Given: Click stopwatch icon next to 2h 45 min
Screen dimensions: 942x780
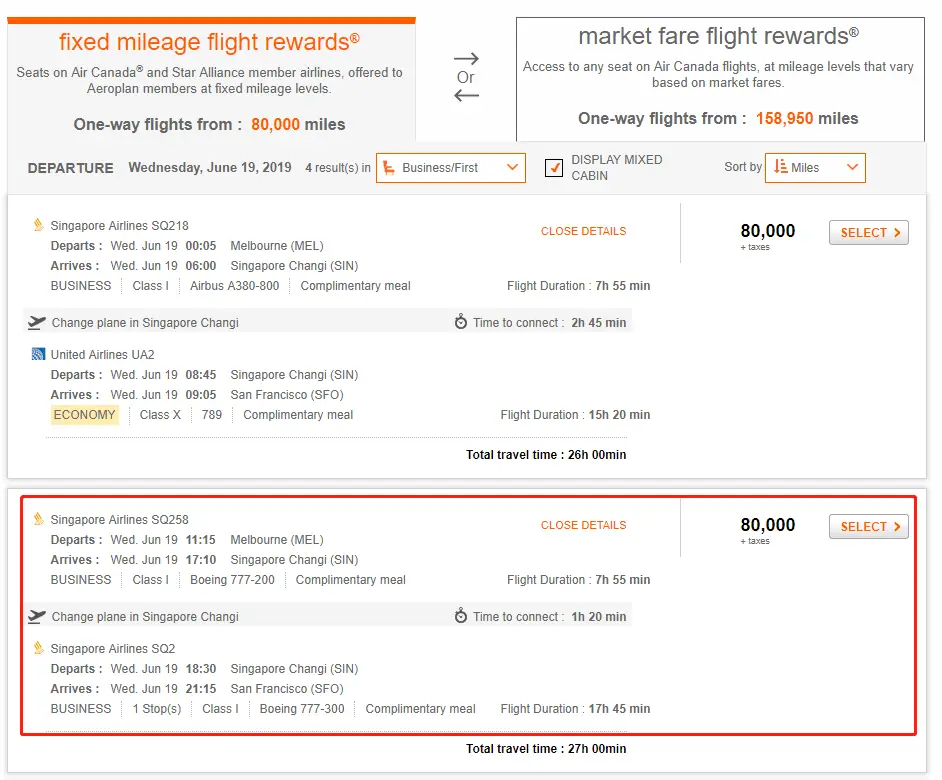Looking at the screenshot, I should coord(461,322).
